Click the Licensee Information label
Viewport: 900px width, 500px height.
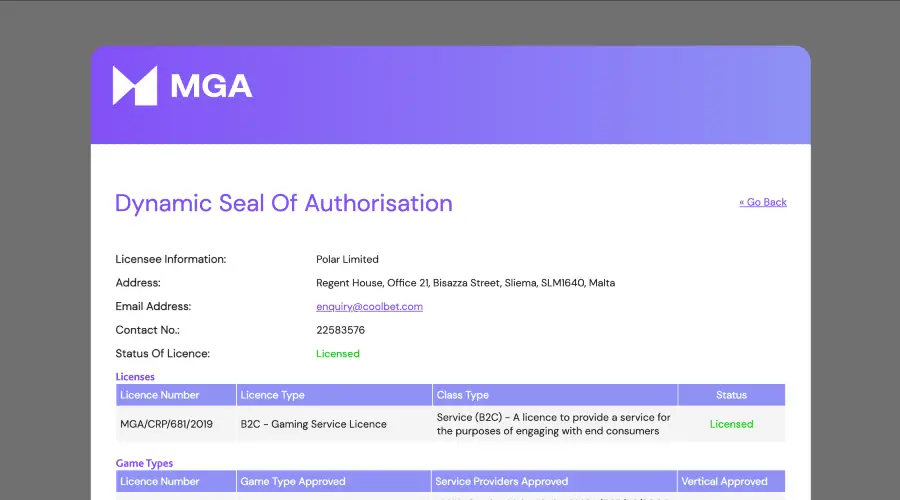(170, 259)
